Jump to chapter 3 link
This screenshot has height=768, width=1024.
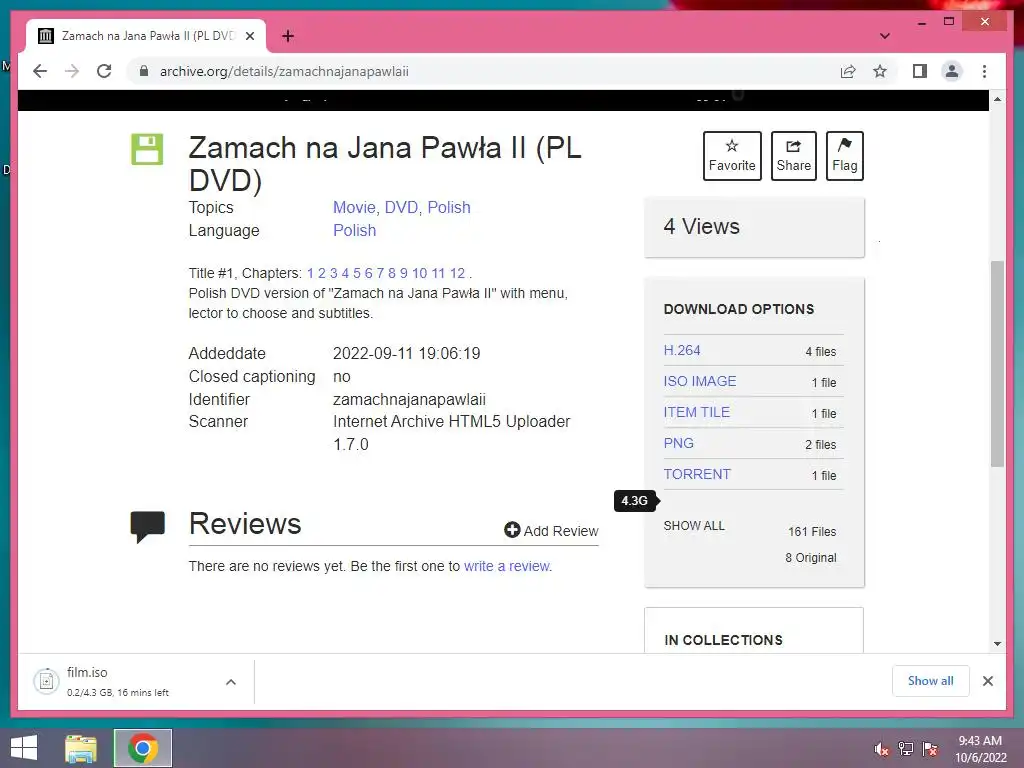point(334,273)
